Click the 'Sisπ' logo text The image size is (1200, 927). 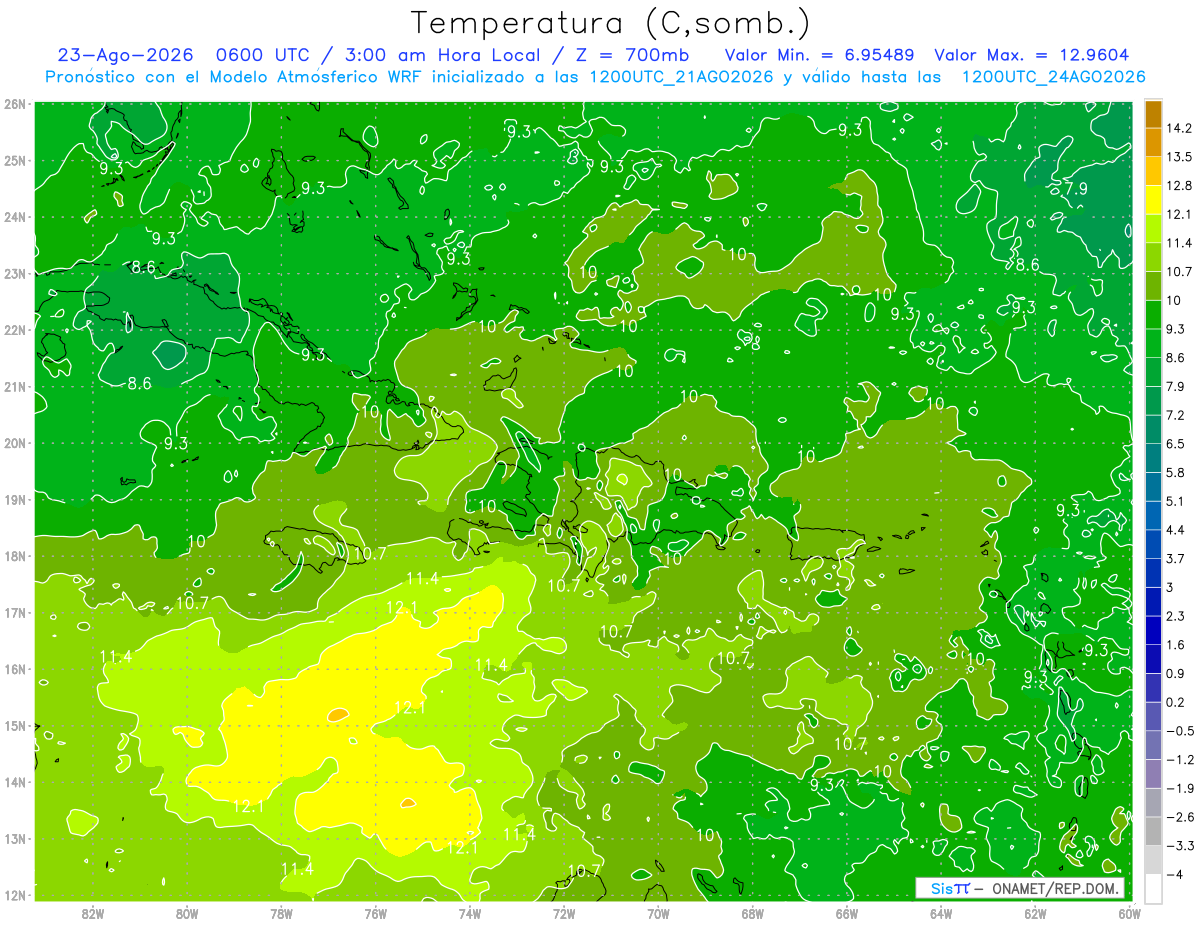pos(950,888)
